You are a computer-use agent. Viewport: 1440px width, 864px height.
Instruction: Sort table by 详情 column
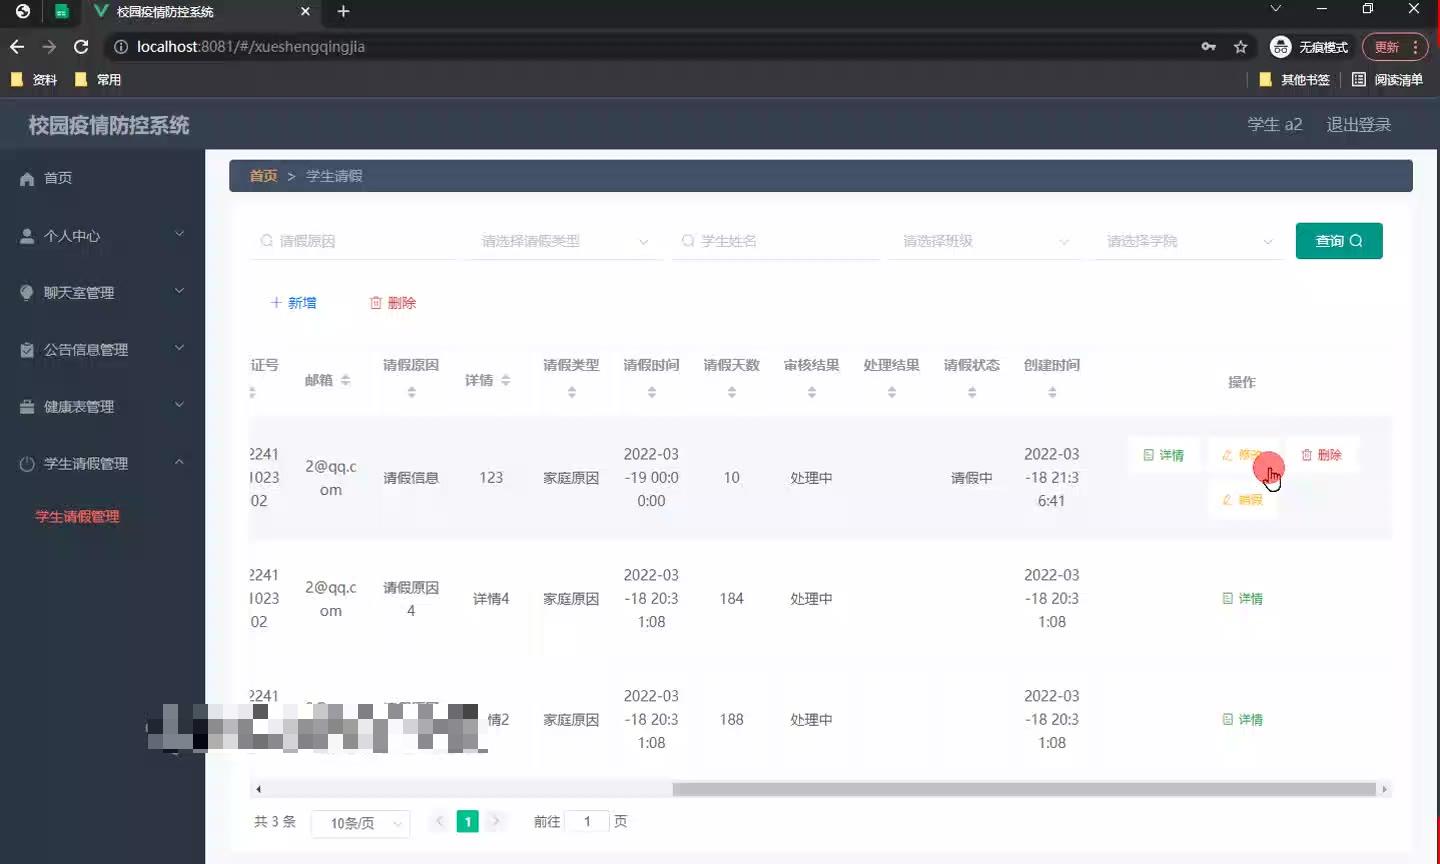click(x=505, y=380)
